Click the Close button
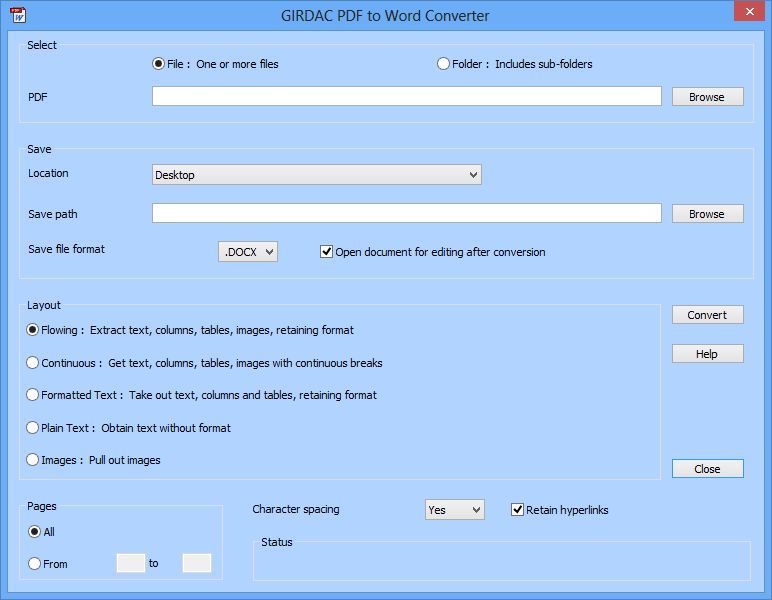The image size is (772, 600). click(708, 469)
